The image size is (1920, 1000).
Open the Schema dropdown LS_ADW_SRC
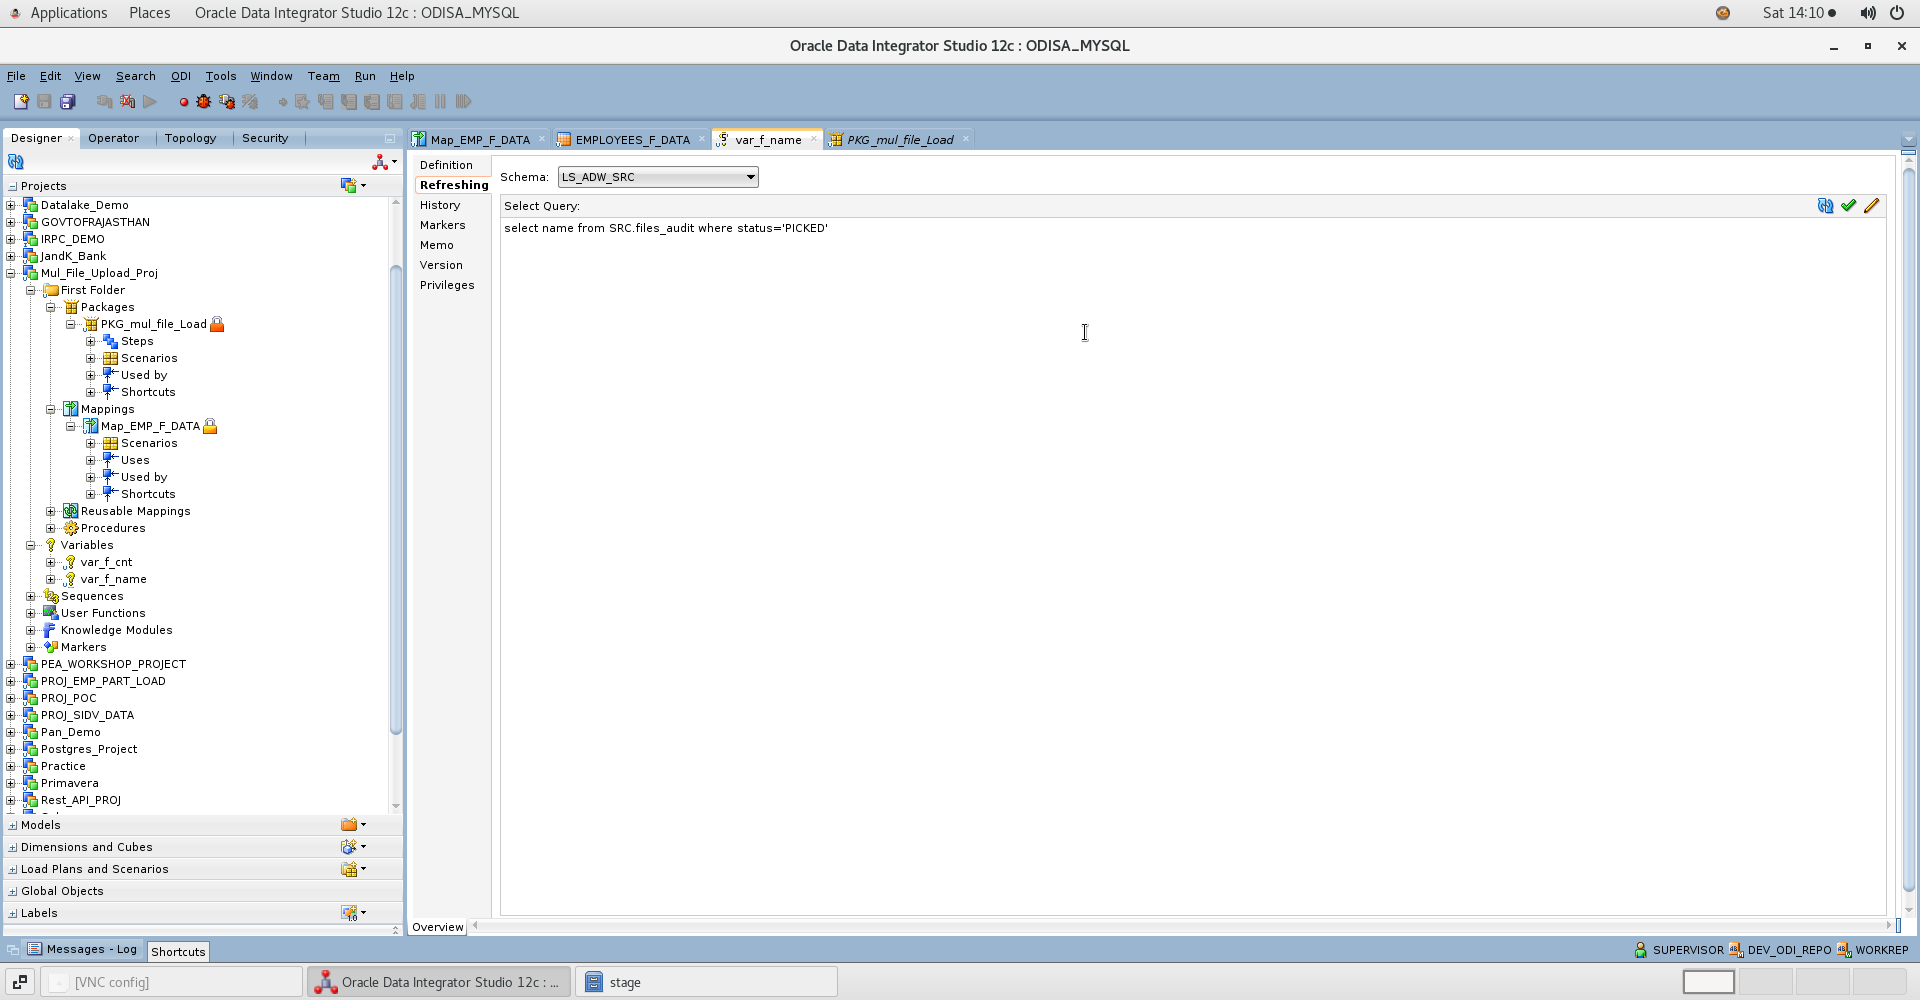point(658,177)
